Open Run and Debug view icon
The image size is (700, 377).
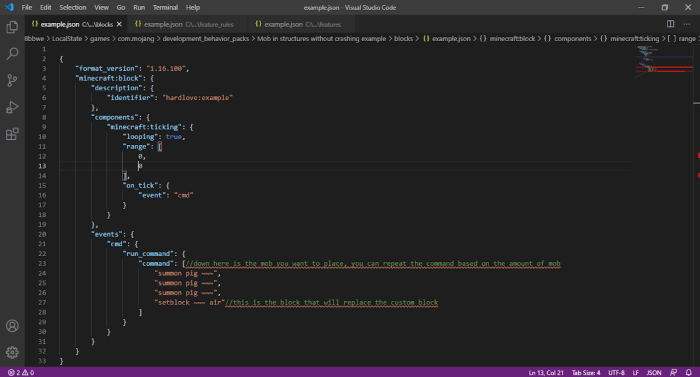[x=12, y=107]
